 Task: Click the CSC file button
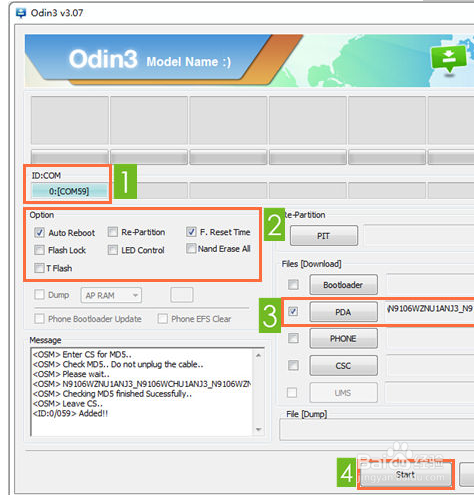[343, 366]
